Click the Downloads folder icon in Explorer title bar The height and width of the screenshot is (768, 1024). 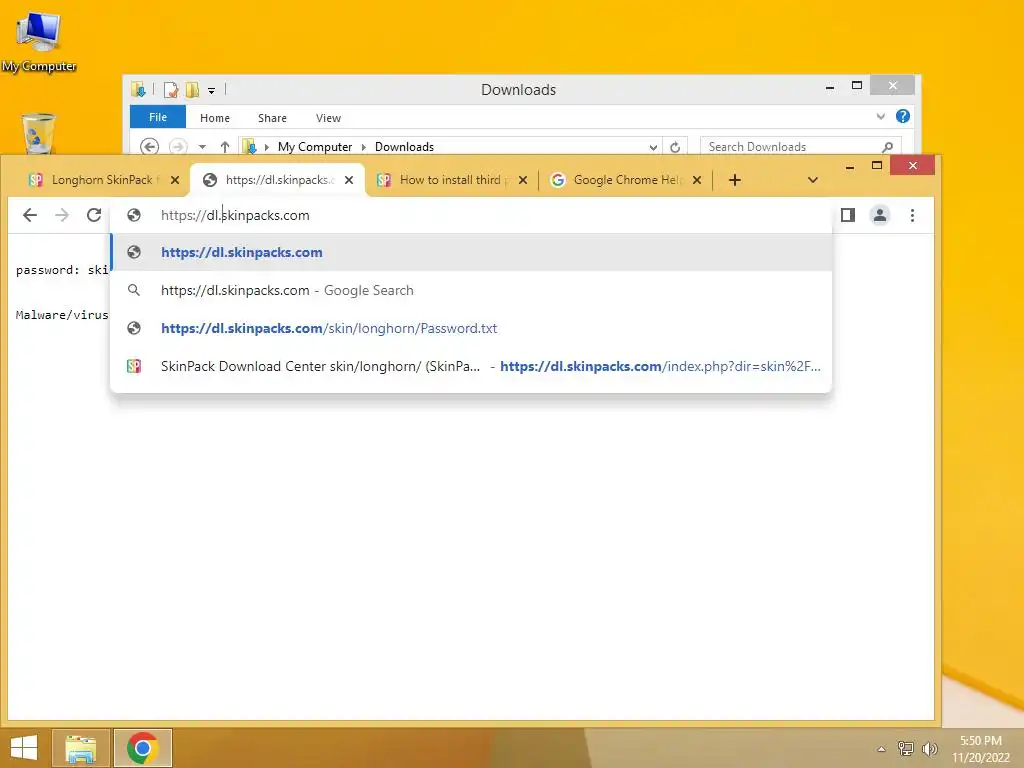(x=138, y=89)
